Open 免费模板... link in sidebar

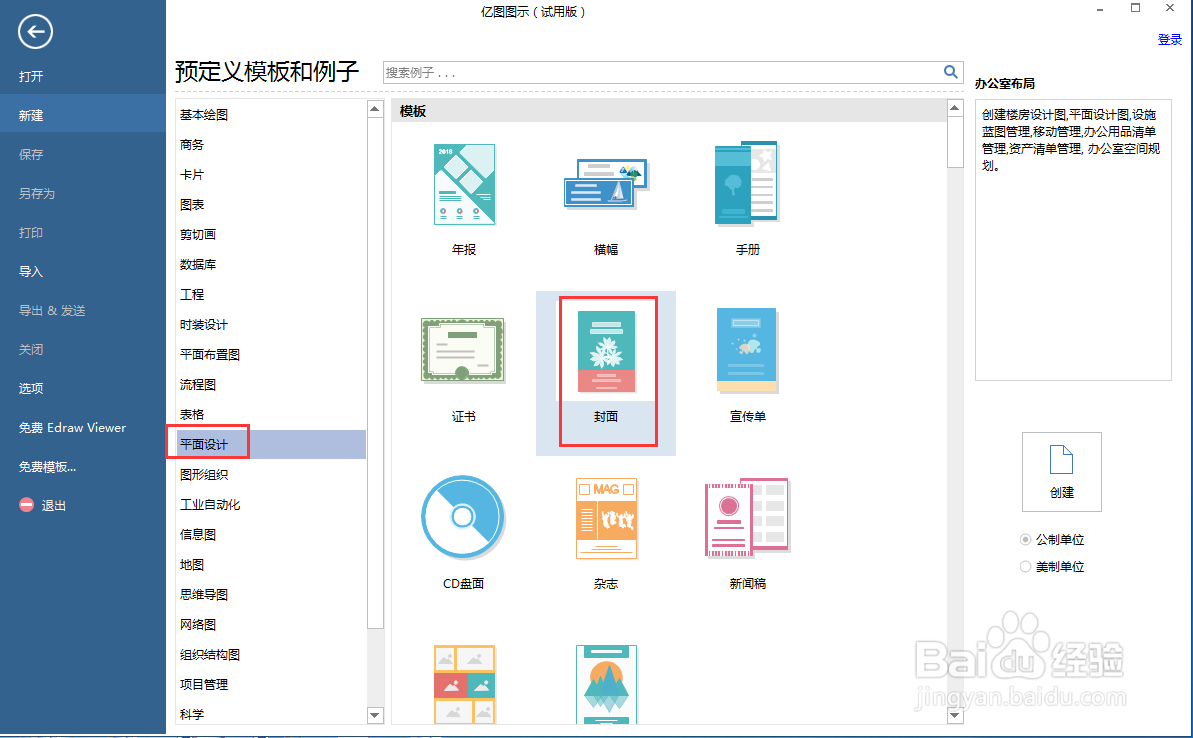point(48,466)
